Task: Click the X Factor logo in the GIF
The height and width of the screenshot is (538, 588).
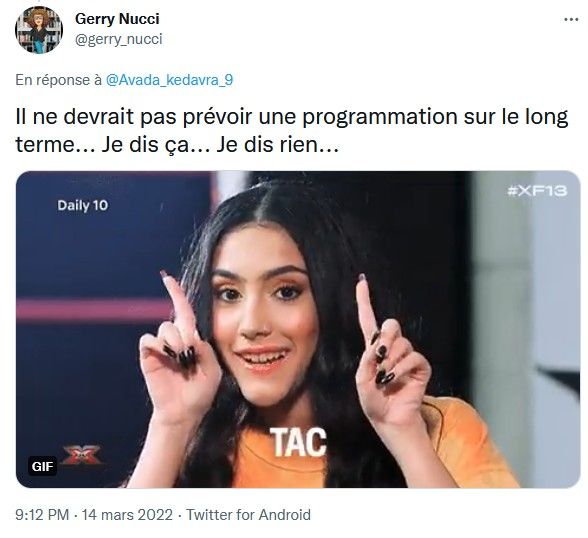Action: (x=82, y=454)
